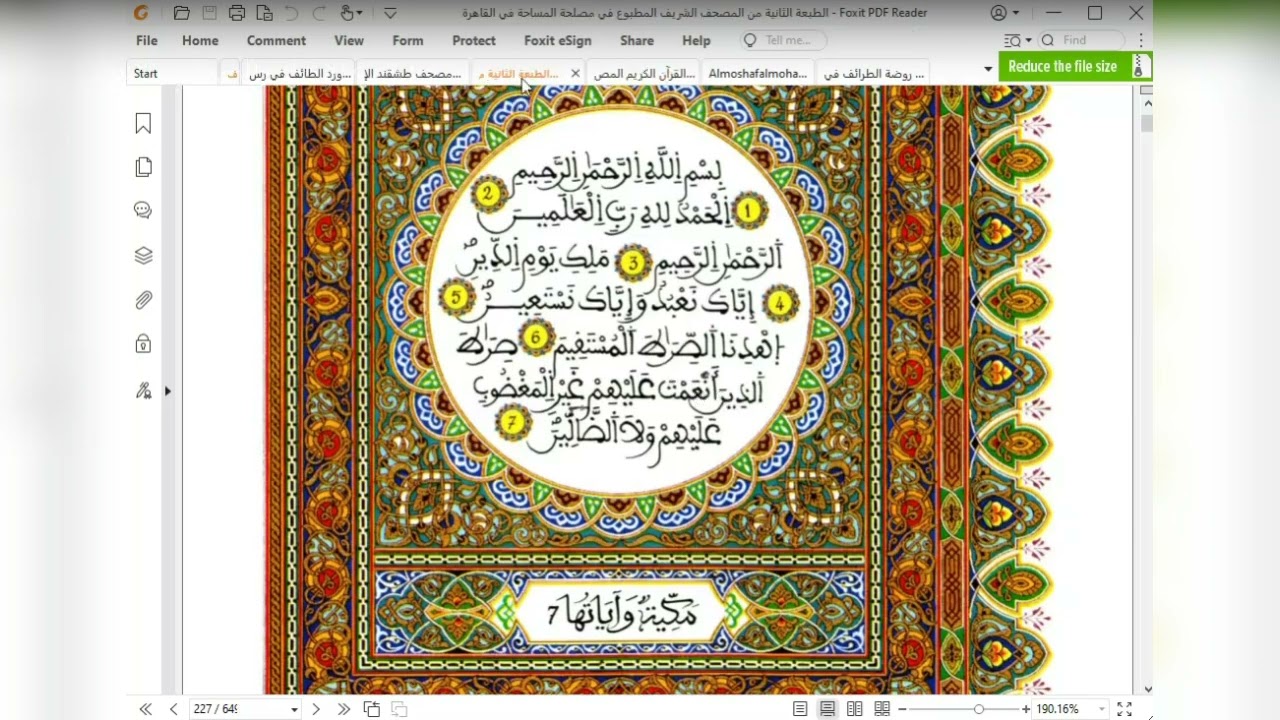Switch to the Almoshafalmoha document tab
This screenshot has width=1280, height=720.
click(758, 73)
